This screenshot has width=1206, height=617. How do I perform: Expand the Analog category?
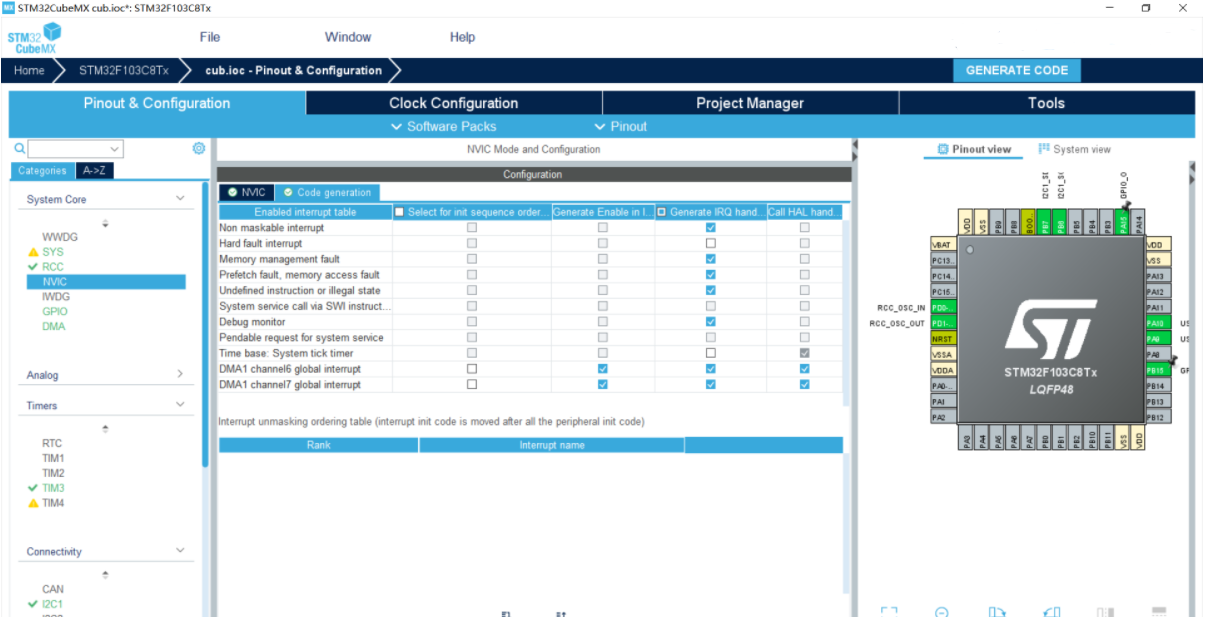(180, 374)
